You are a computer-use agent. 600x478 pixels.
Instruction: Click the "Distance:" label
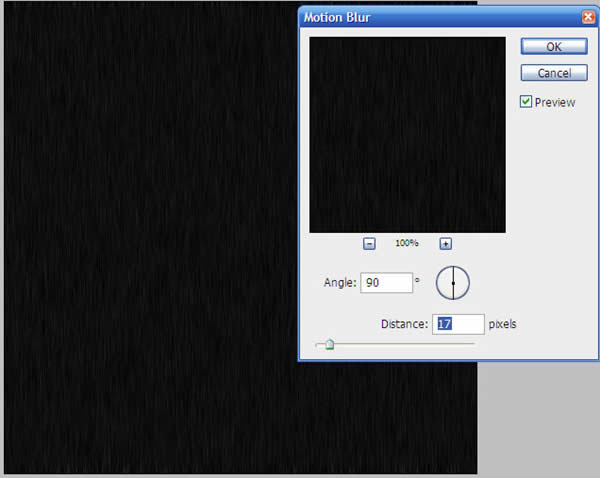tap(404, 324)
